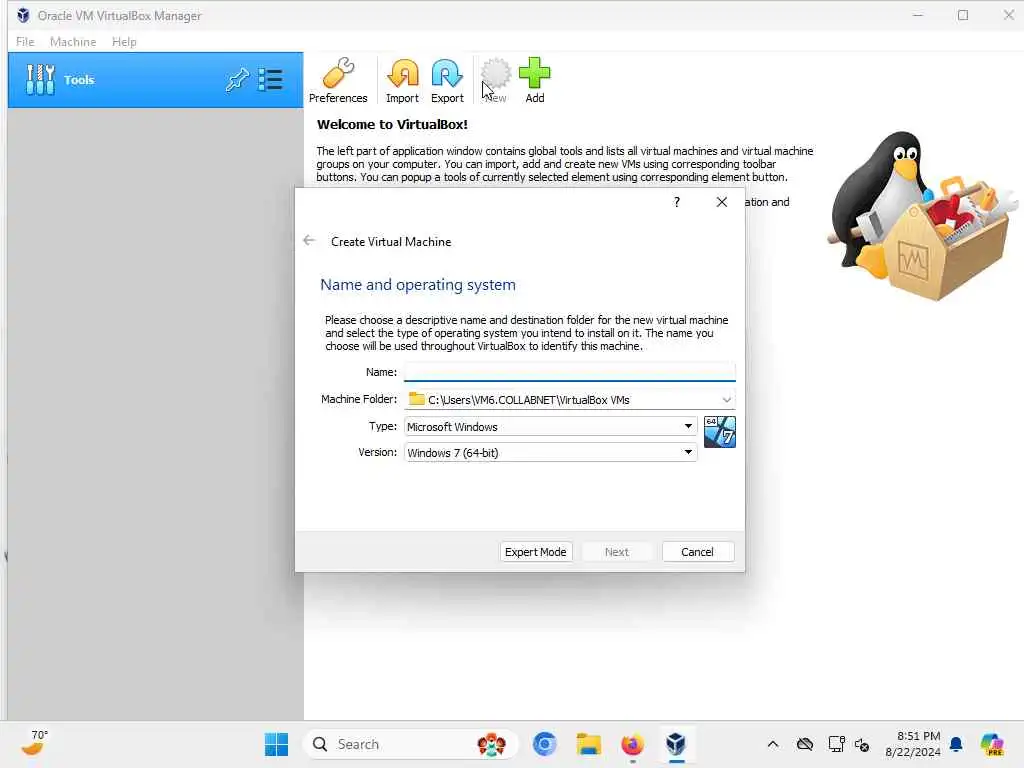Open the Help menu

click(x=124, y=42)
